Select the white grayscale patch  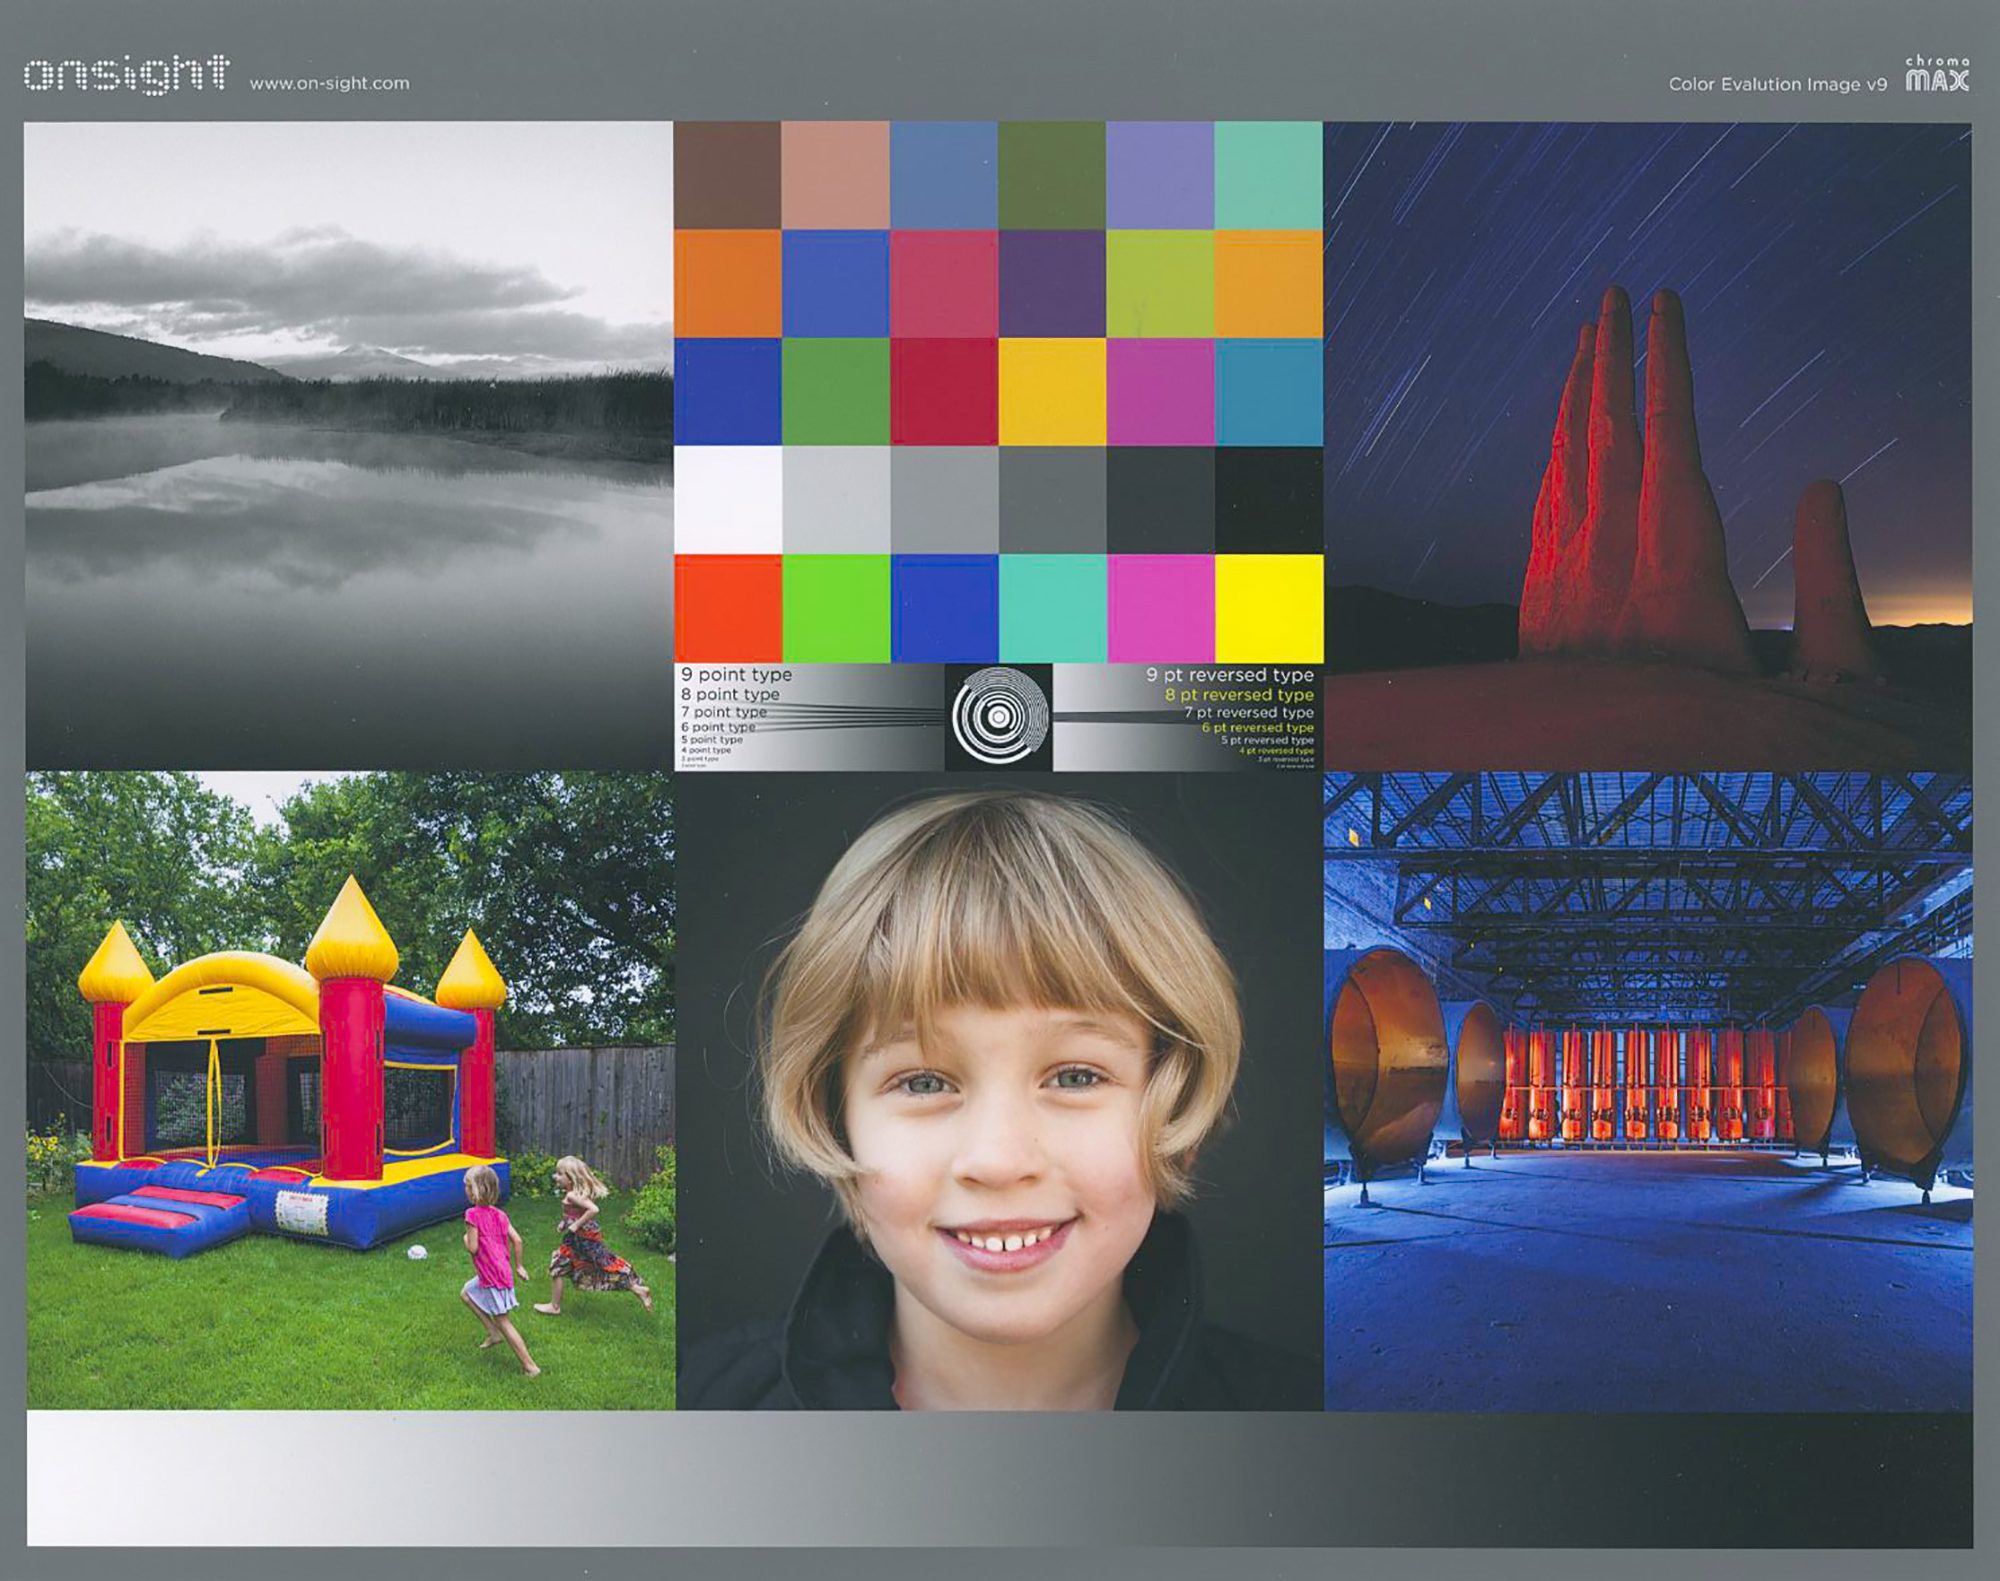(x=728, y=499)
